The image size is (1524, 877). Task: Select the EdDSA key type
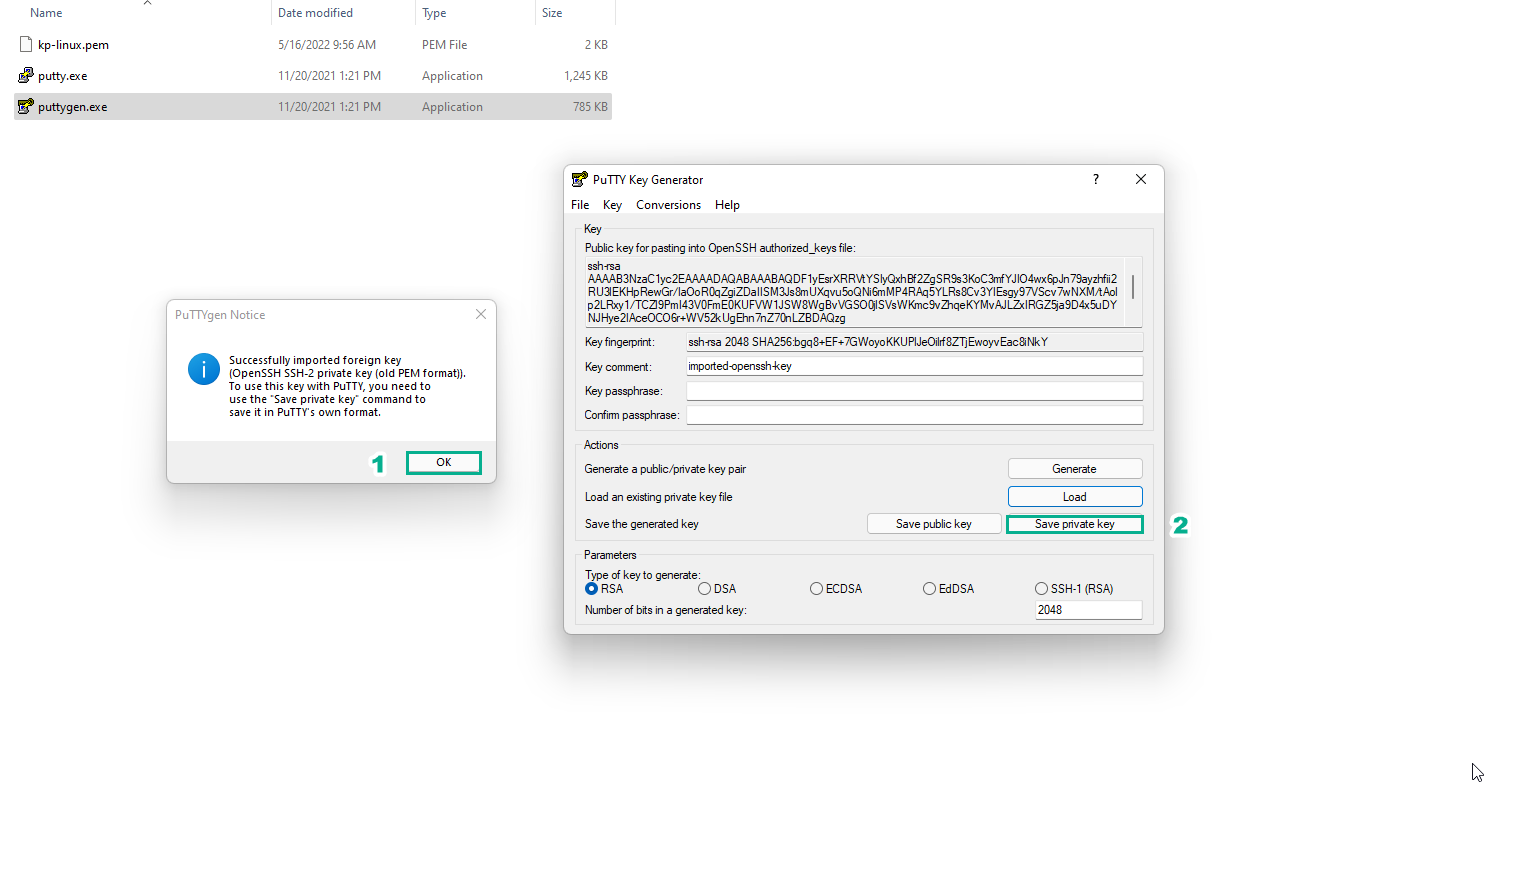pos(930,589)
